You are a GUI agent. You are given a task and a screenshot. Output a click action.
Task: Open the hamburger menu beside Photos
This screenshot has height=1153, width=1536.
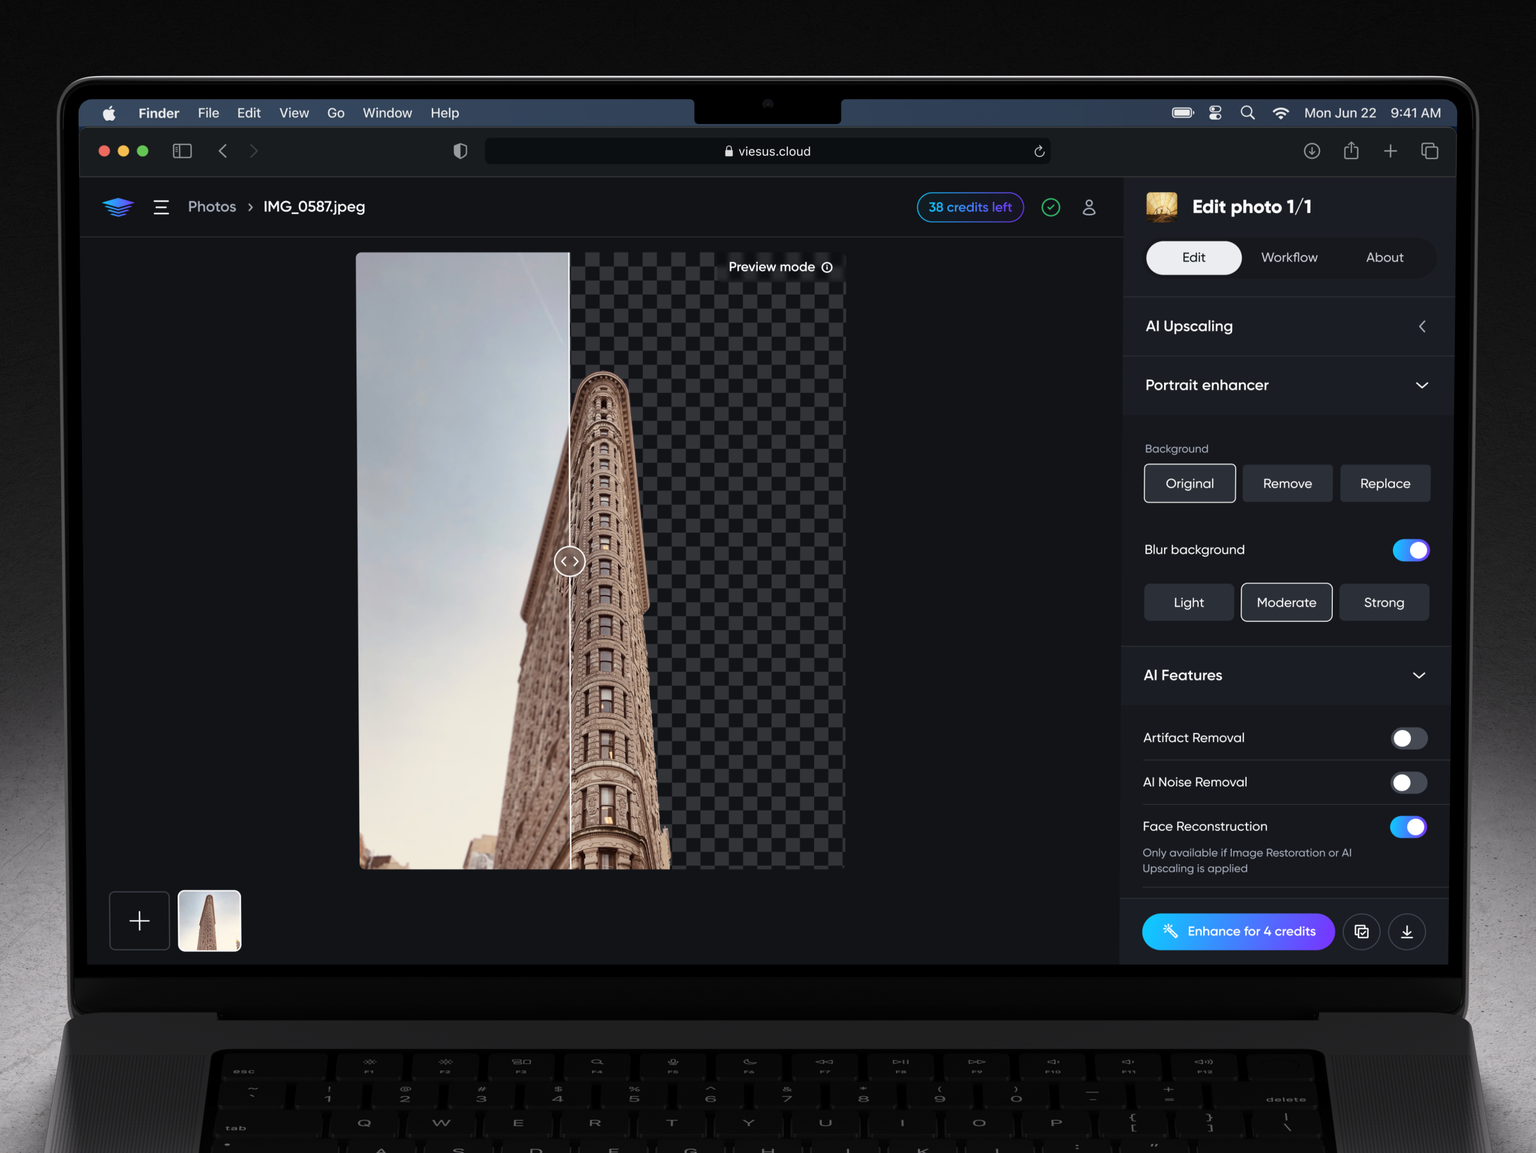(161, 207)
